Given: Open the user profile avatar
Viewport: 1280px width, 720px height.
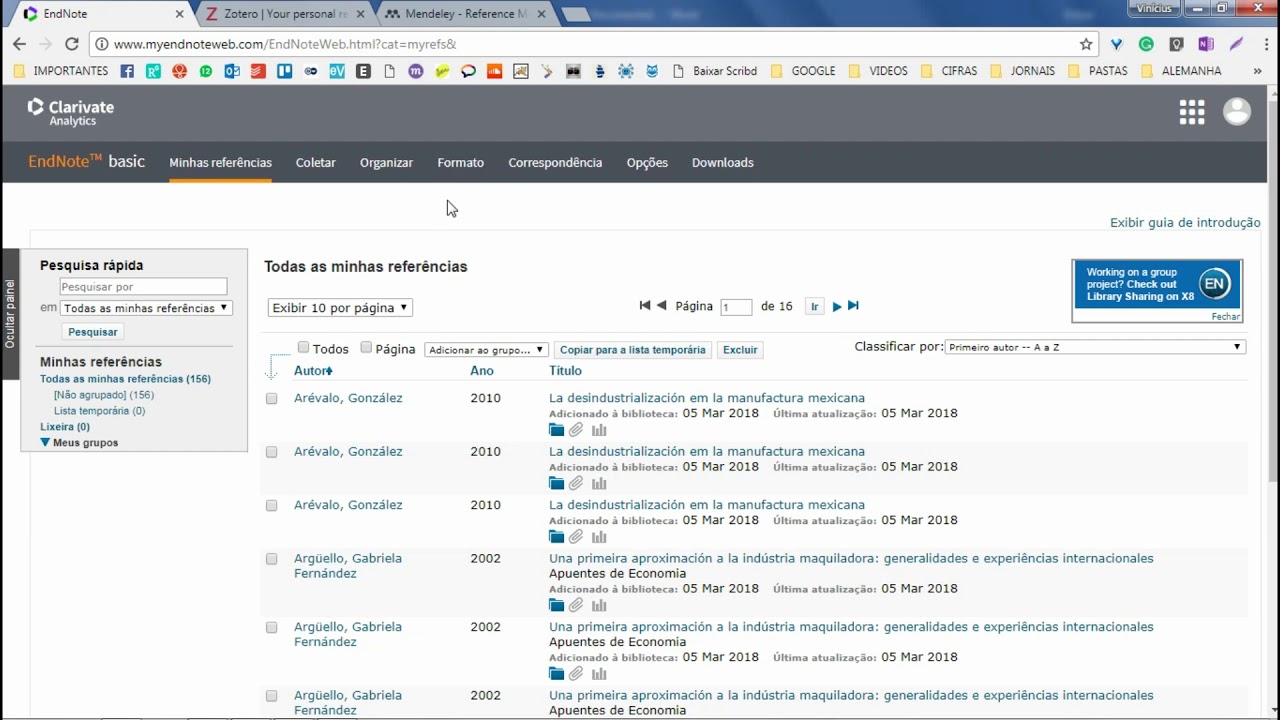Looking at the screenshot, I should [1237, 112].
